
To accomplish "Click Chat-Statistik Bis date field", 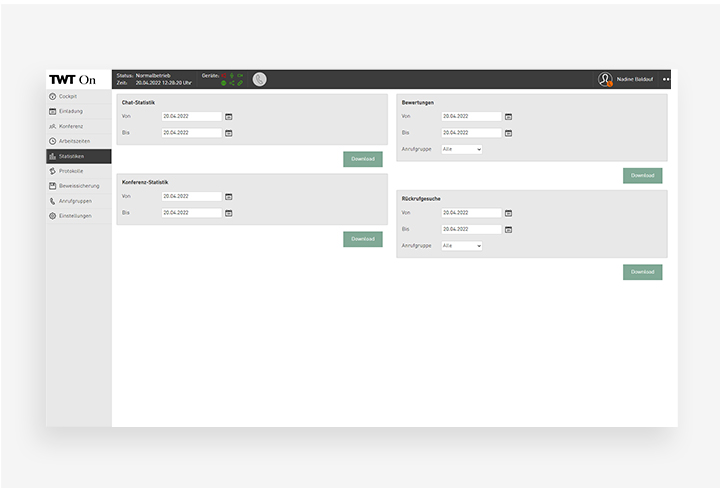I will point(192,133).
